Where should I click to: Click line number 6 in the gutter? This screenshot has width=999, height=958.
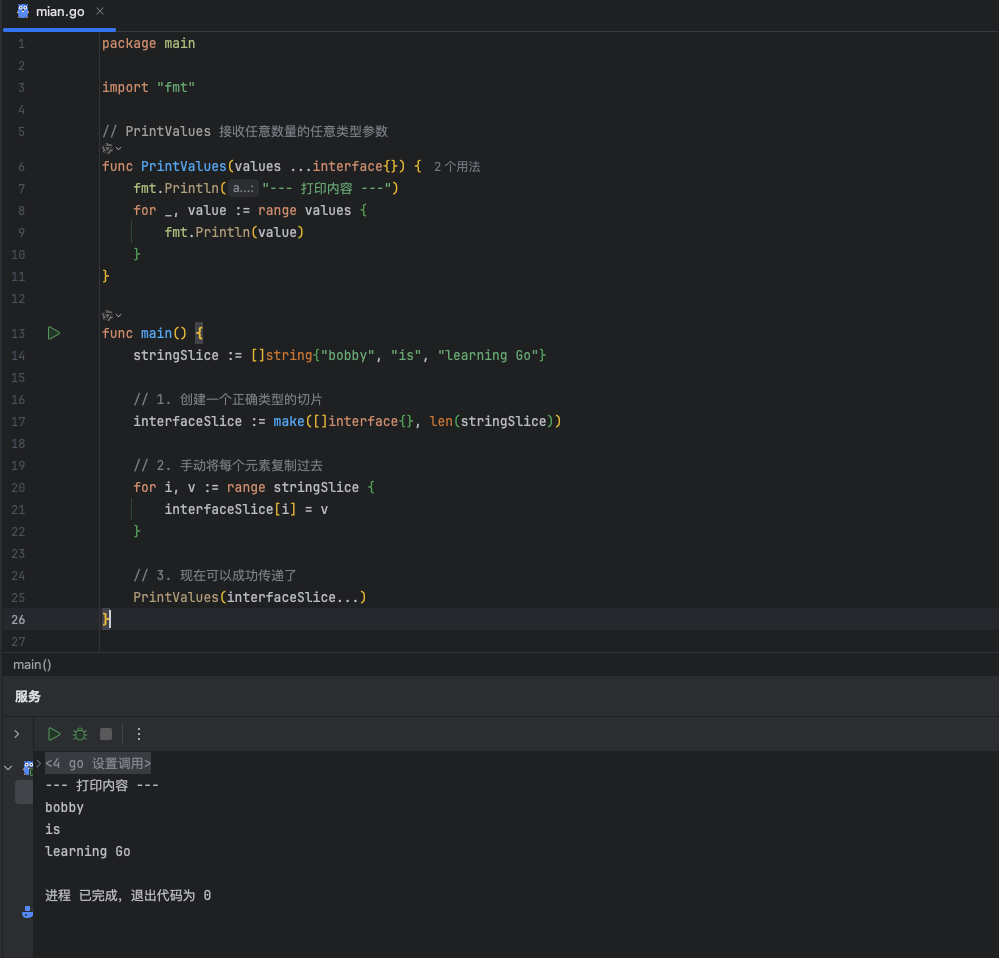[21, 167]
